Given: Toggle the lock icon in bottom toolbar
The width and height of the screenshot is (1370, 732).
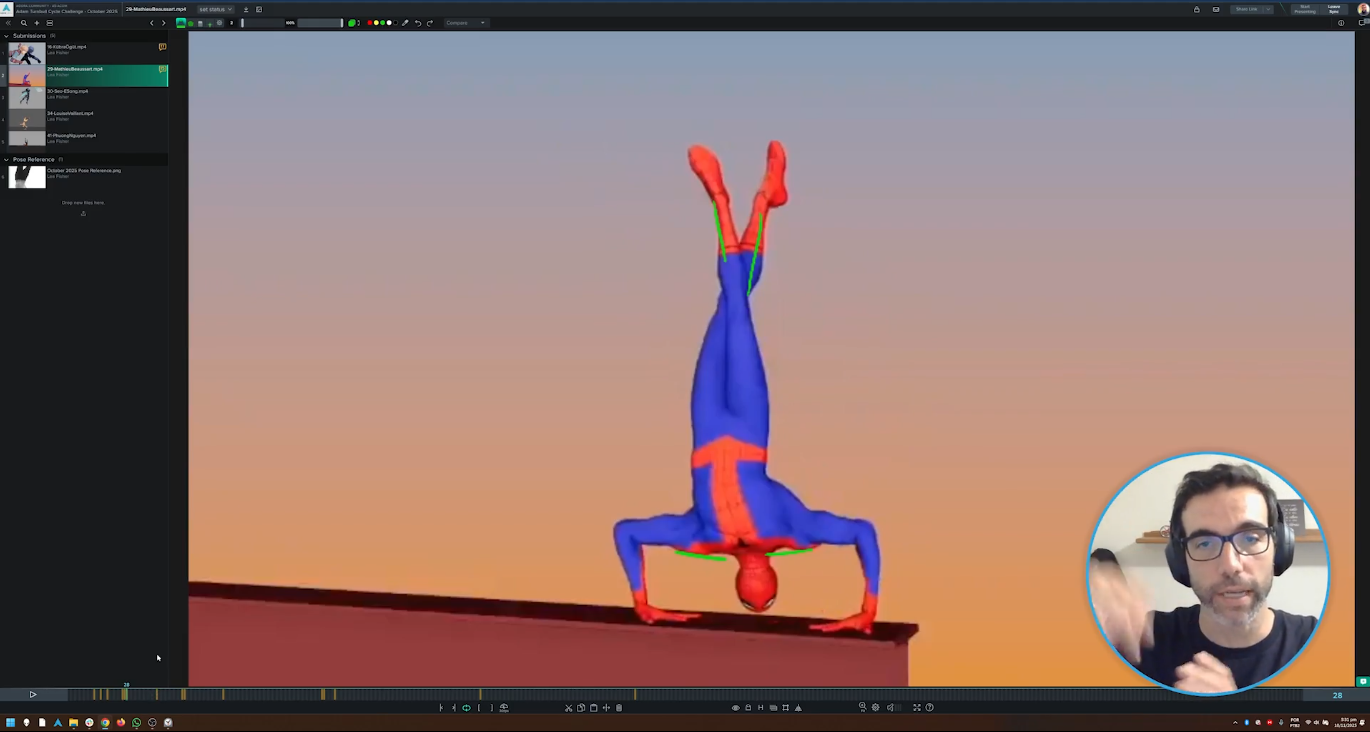Looking at the screenshot, I should coord(748,708).
